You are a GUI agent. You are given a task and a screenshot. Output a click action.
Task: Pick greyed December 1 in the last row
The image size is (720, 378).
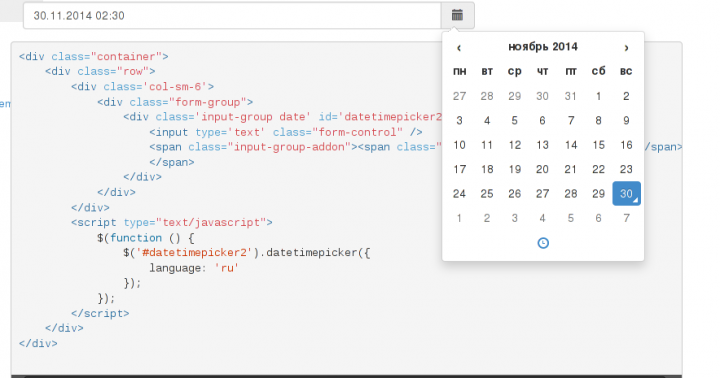tap(459, 218)
